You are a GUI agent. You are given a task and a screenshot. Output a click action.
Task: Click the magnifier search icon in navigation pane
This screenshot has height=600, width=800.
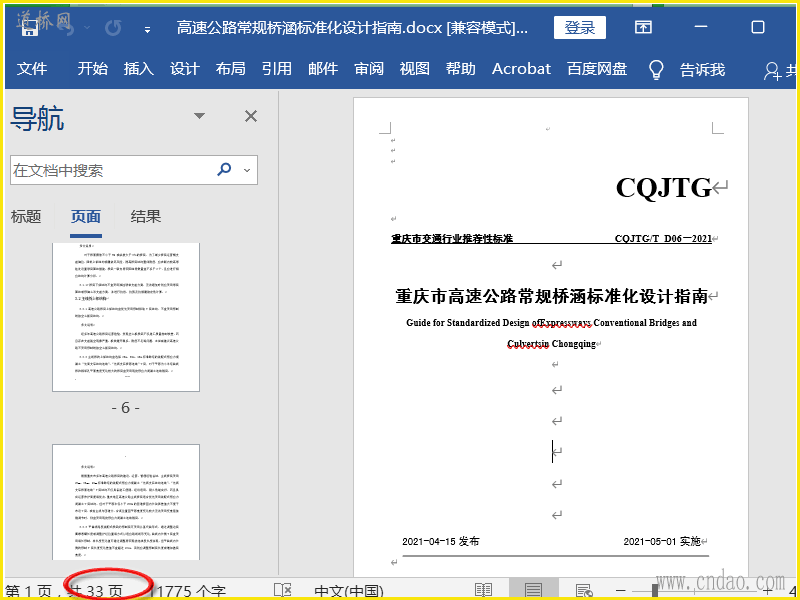pos(224,170)
